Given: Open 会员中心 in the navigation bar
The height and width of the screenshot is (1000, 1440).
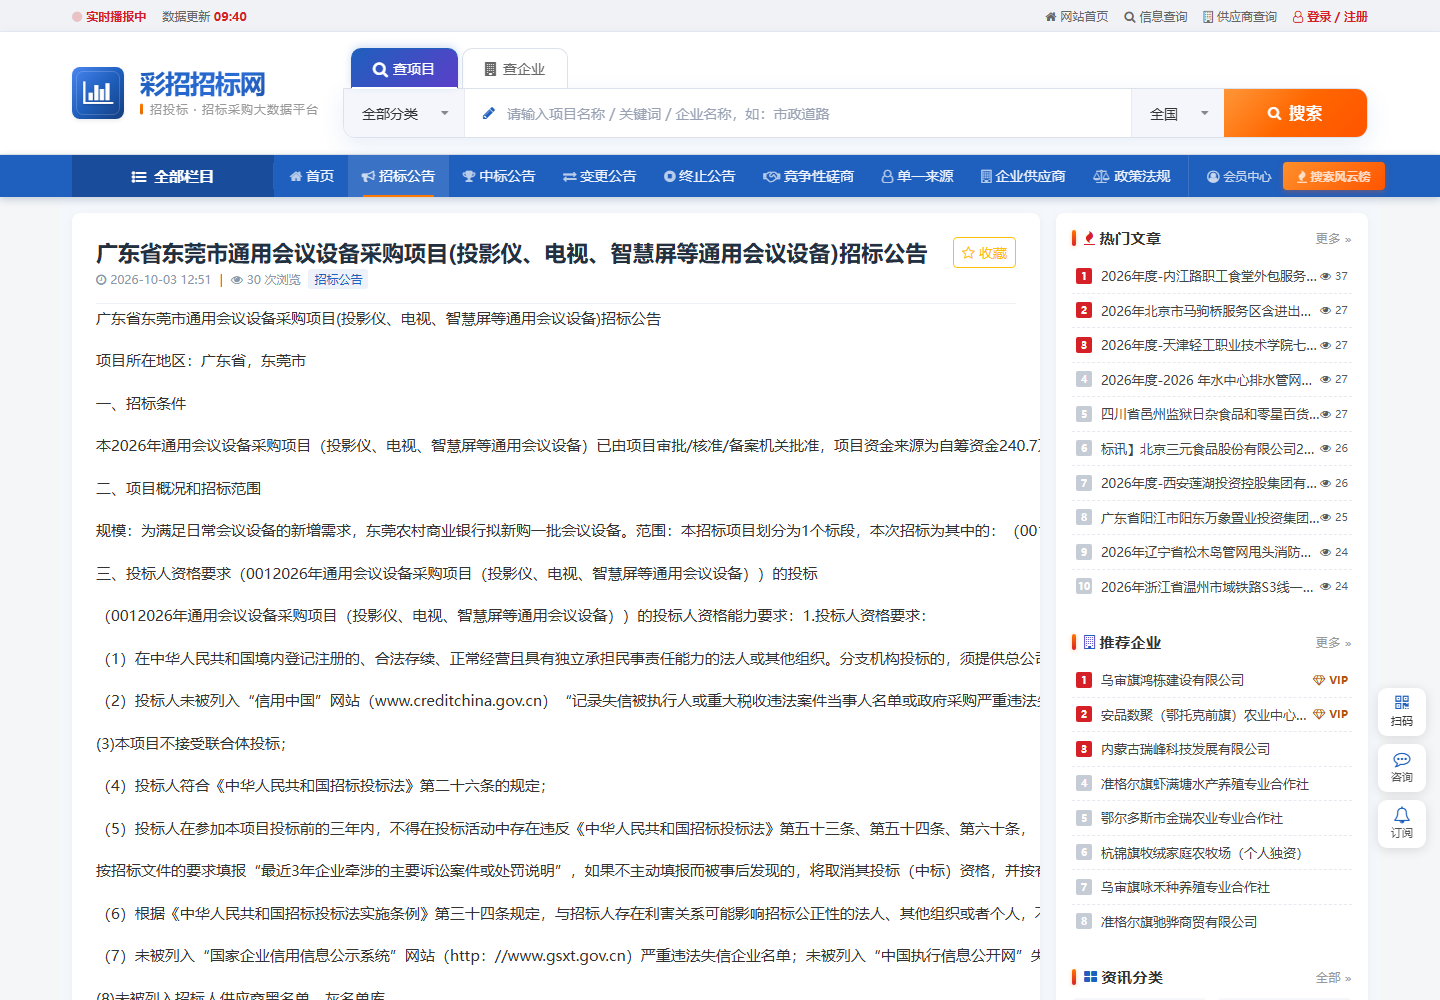Looking at the screenshot, I should point(1239,176).
